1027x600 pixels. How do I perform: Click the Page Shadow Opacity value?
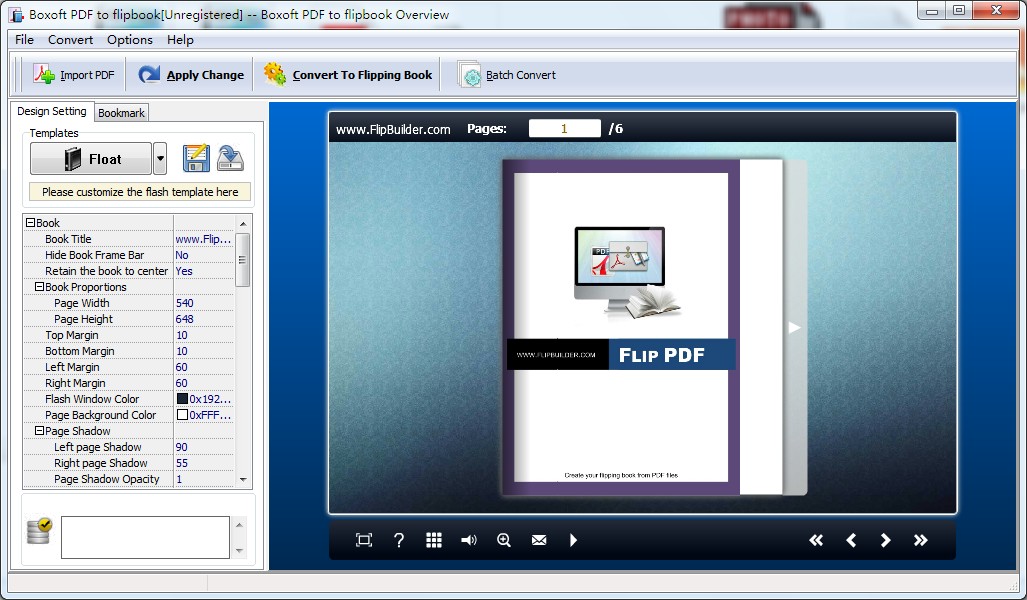click(204, 479)
